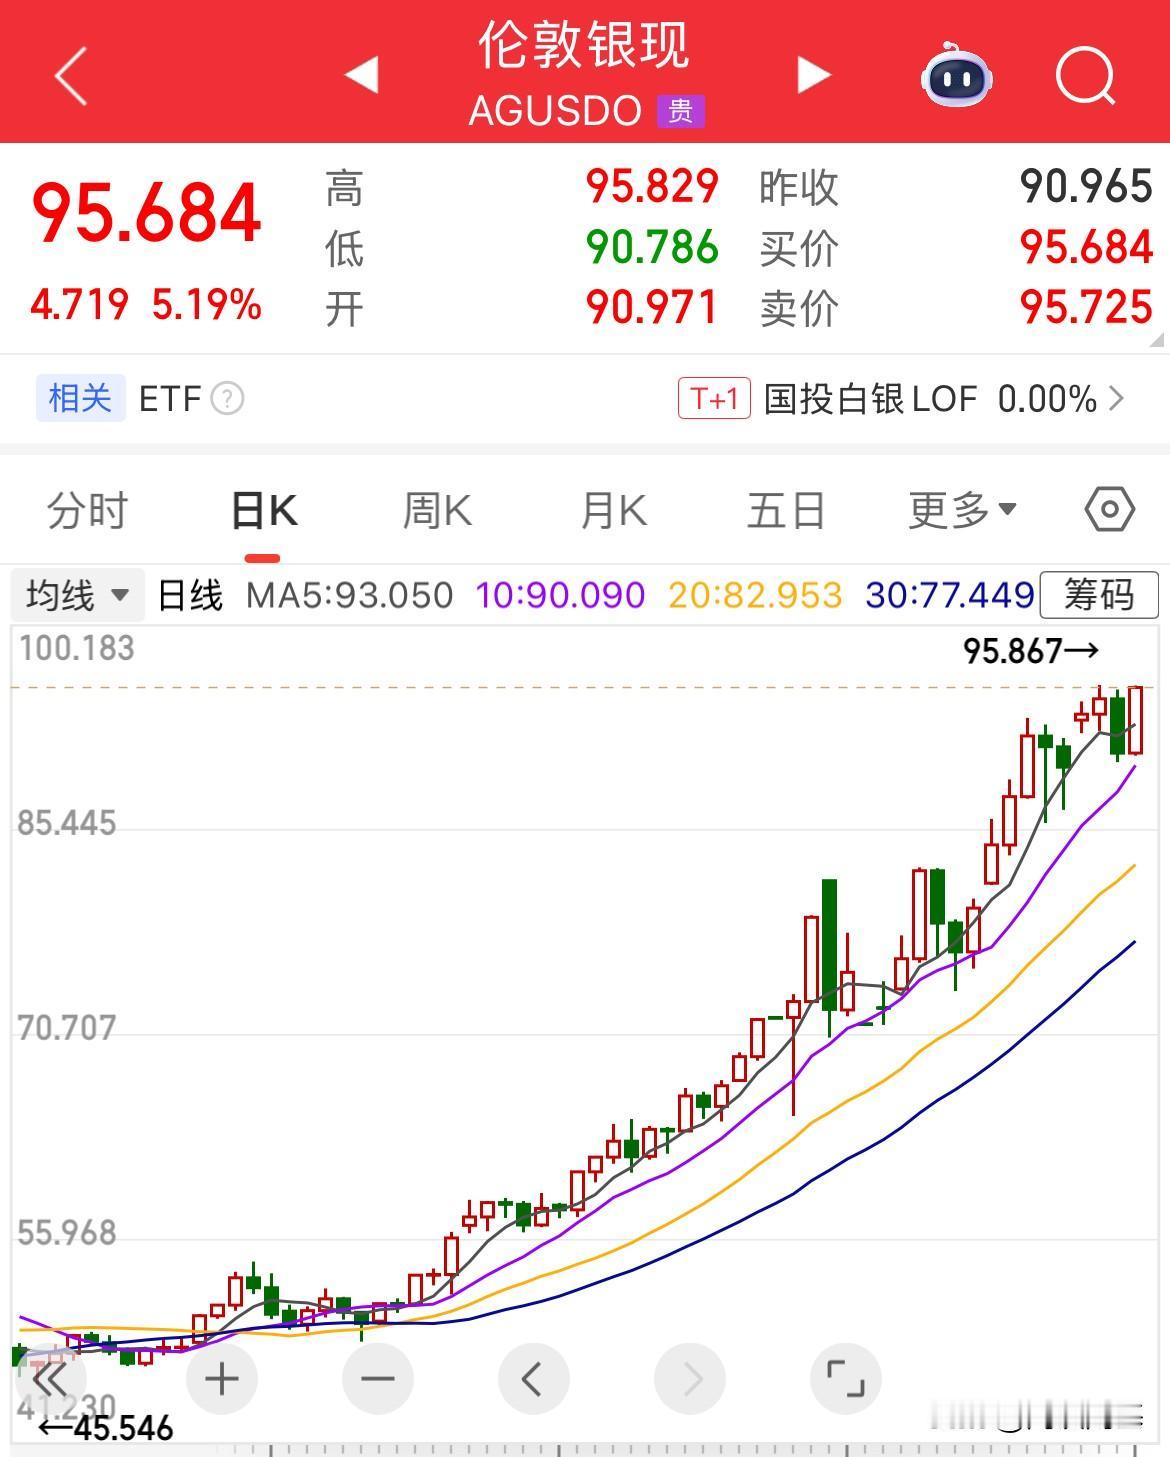This screenshot has height=1457, width=1170.
Task: Click the 相关 ETF link
Action: (80, 398)
